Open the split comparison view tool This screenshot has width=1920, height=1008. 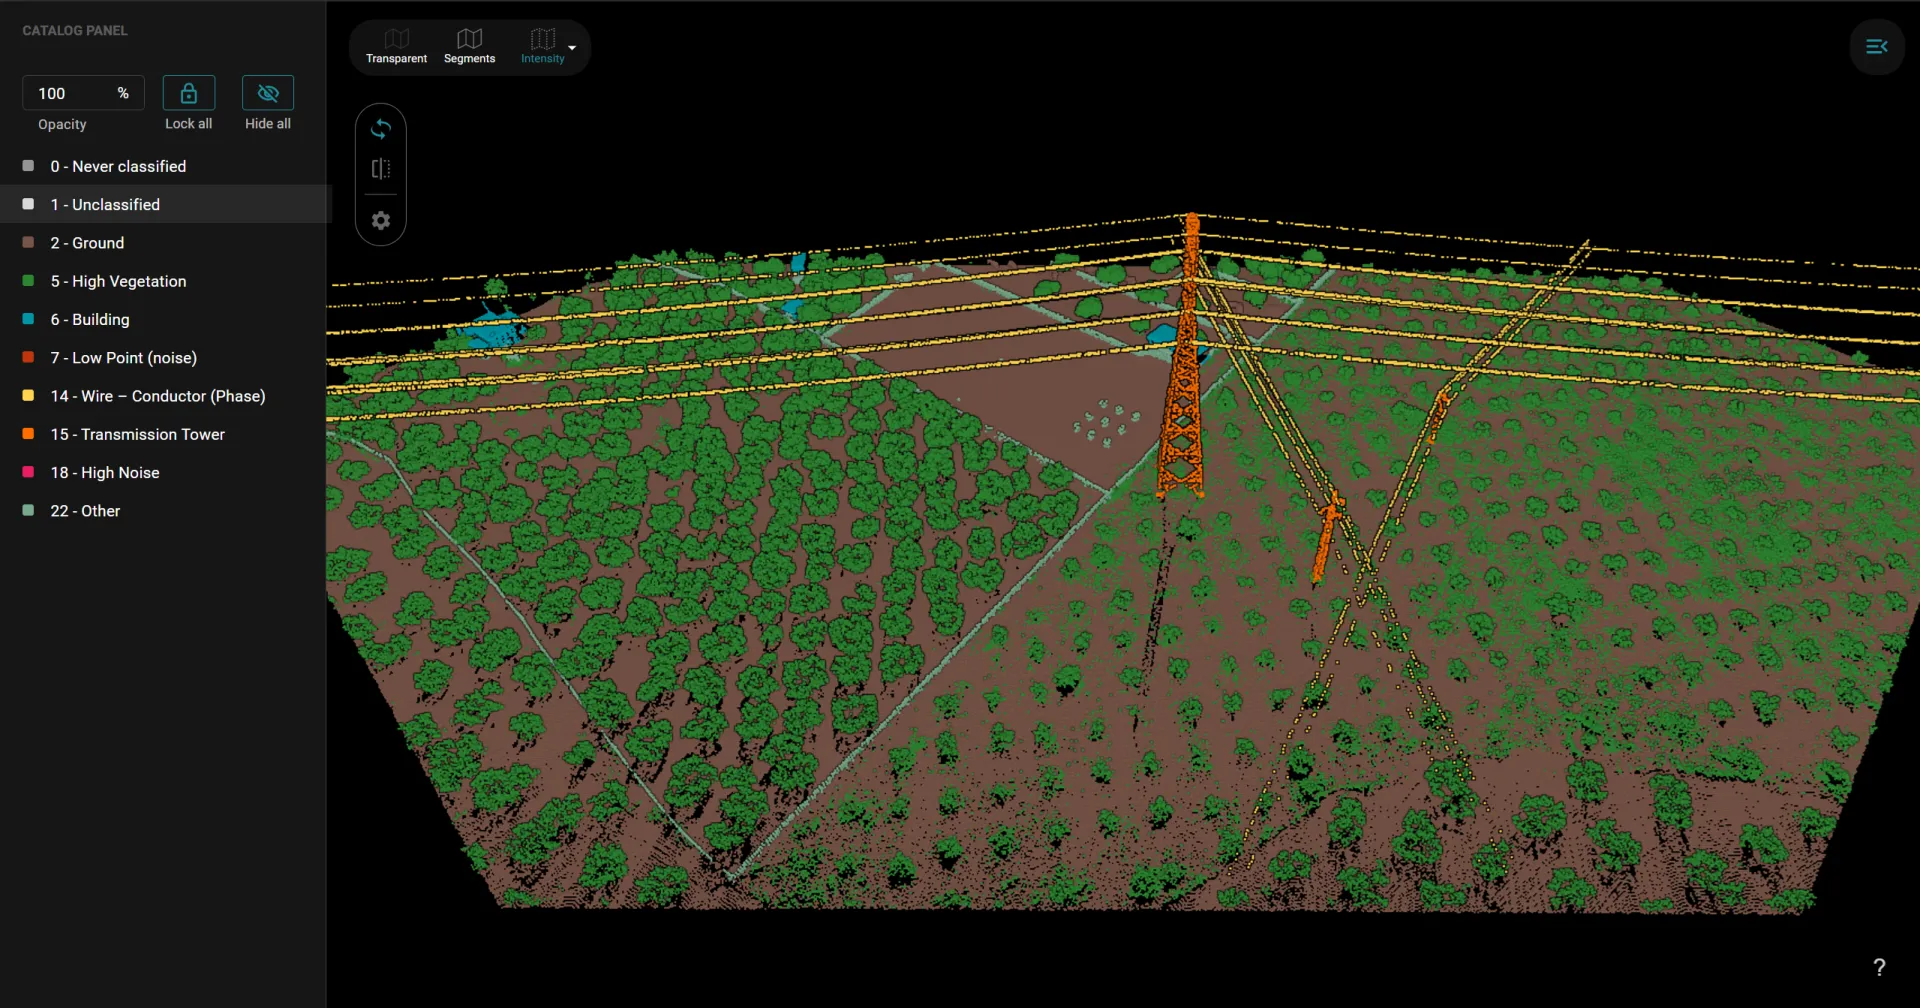[381, 169]
